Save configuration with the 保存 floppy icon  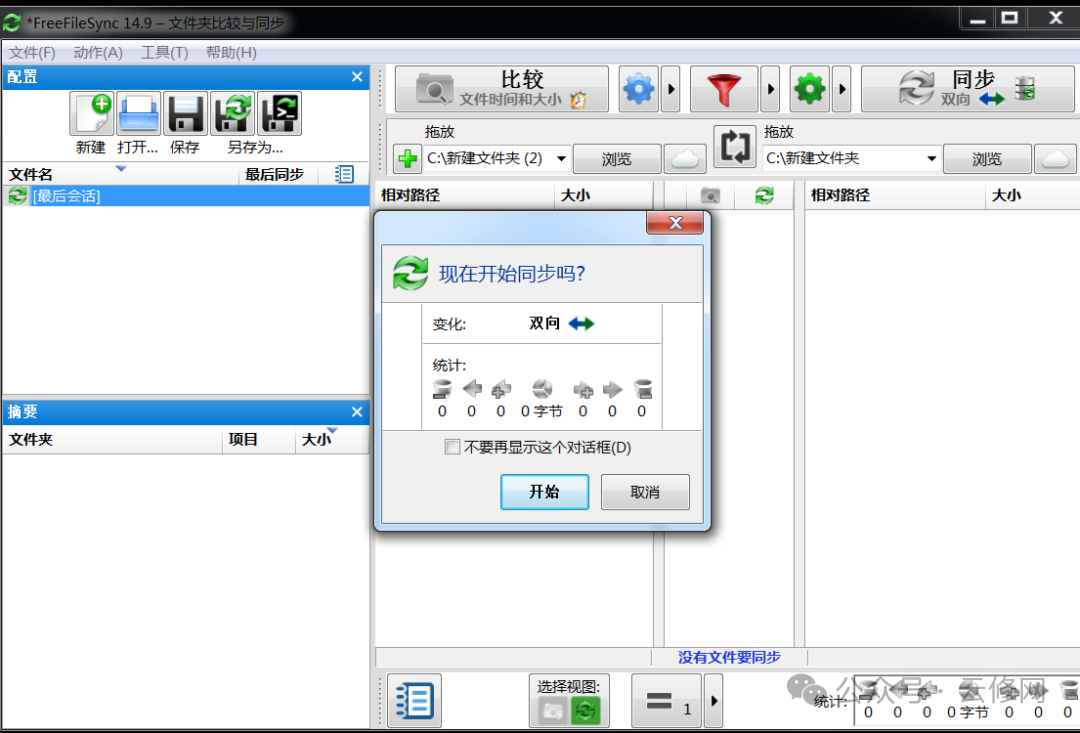pos(185,113)
